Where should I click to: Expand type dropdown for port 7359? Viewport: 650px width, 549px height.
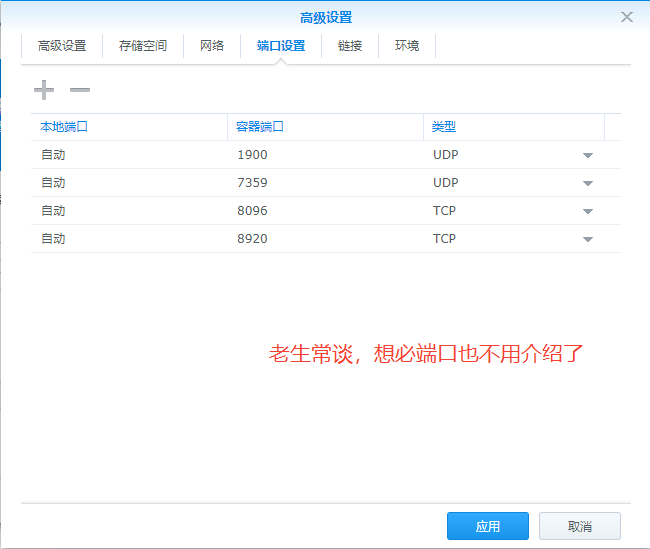(x=587, y=183)
